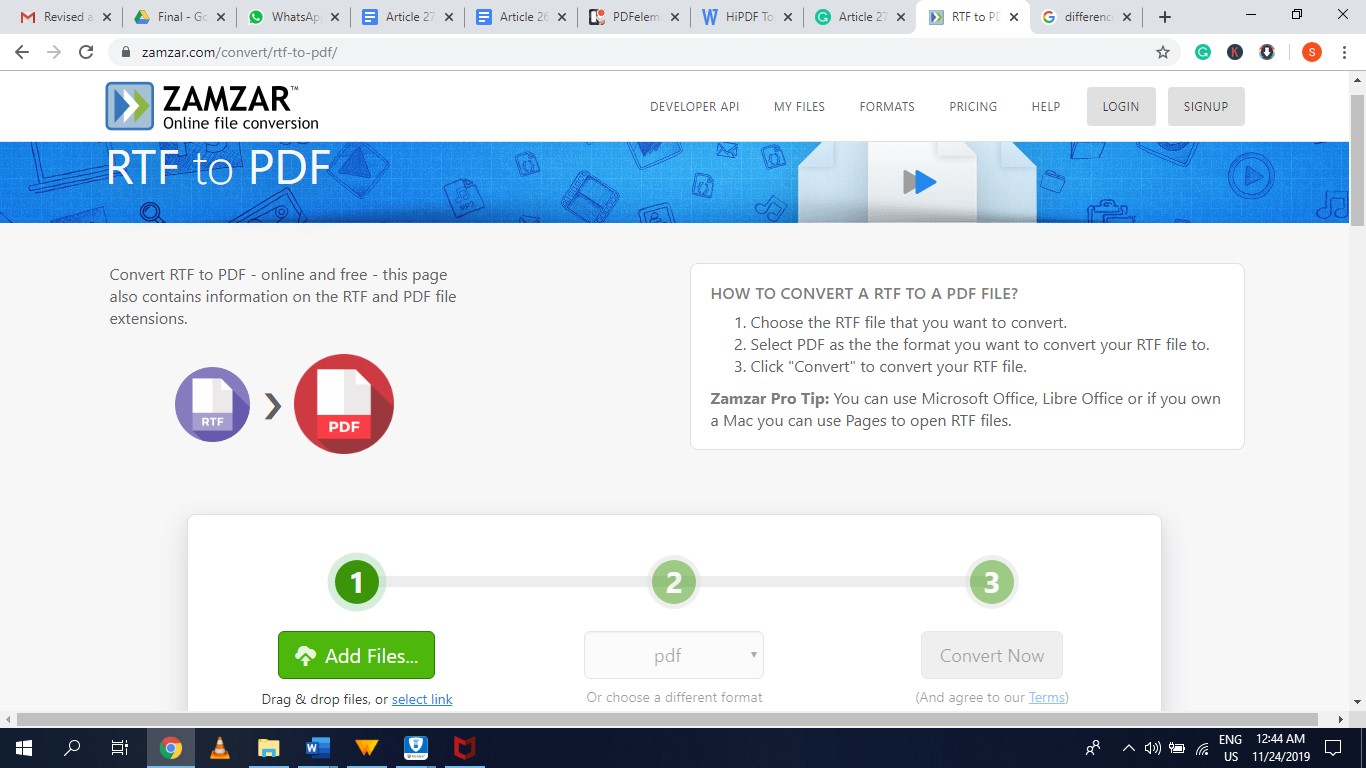Click the Zamzar logo icon
The image size is (1366, 768).
click(130, 106)
